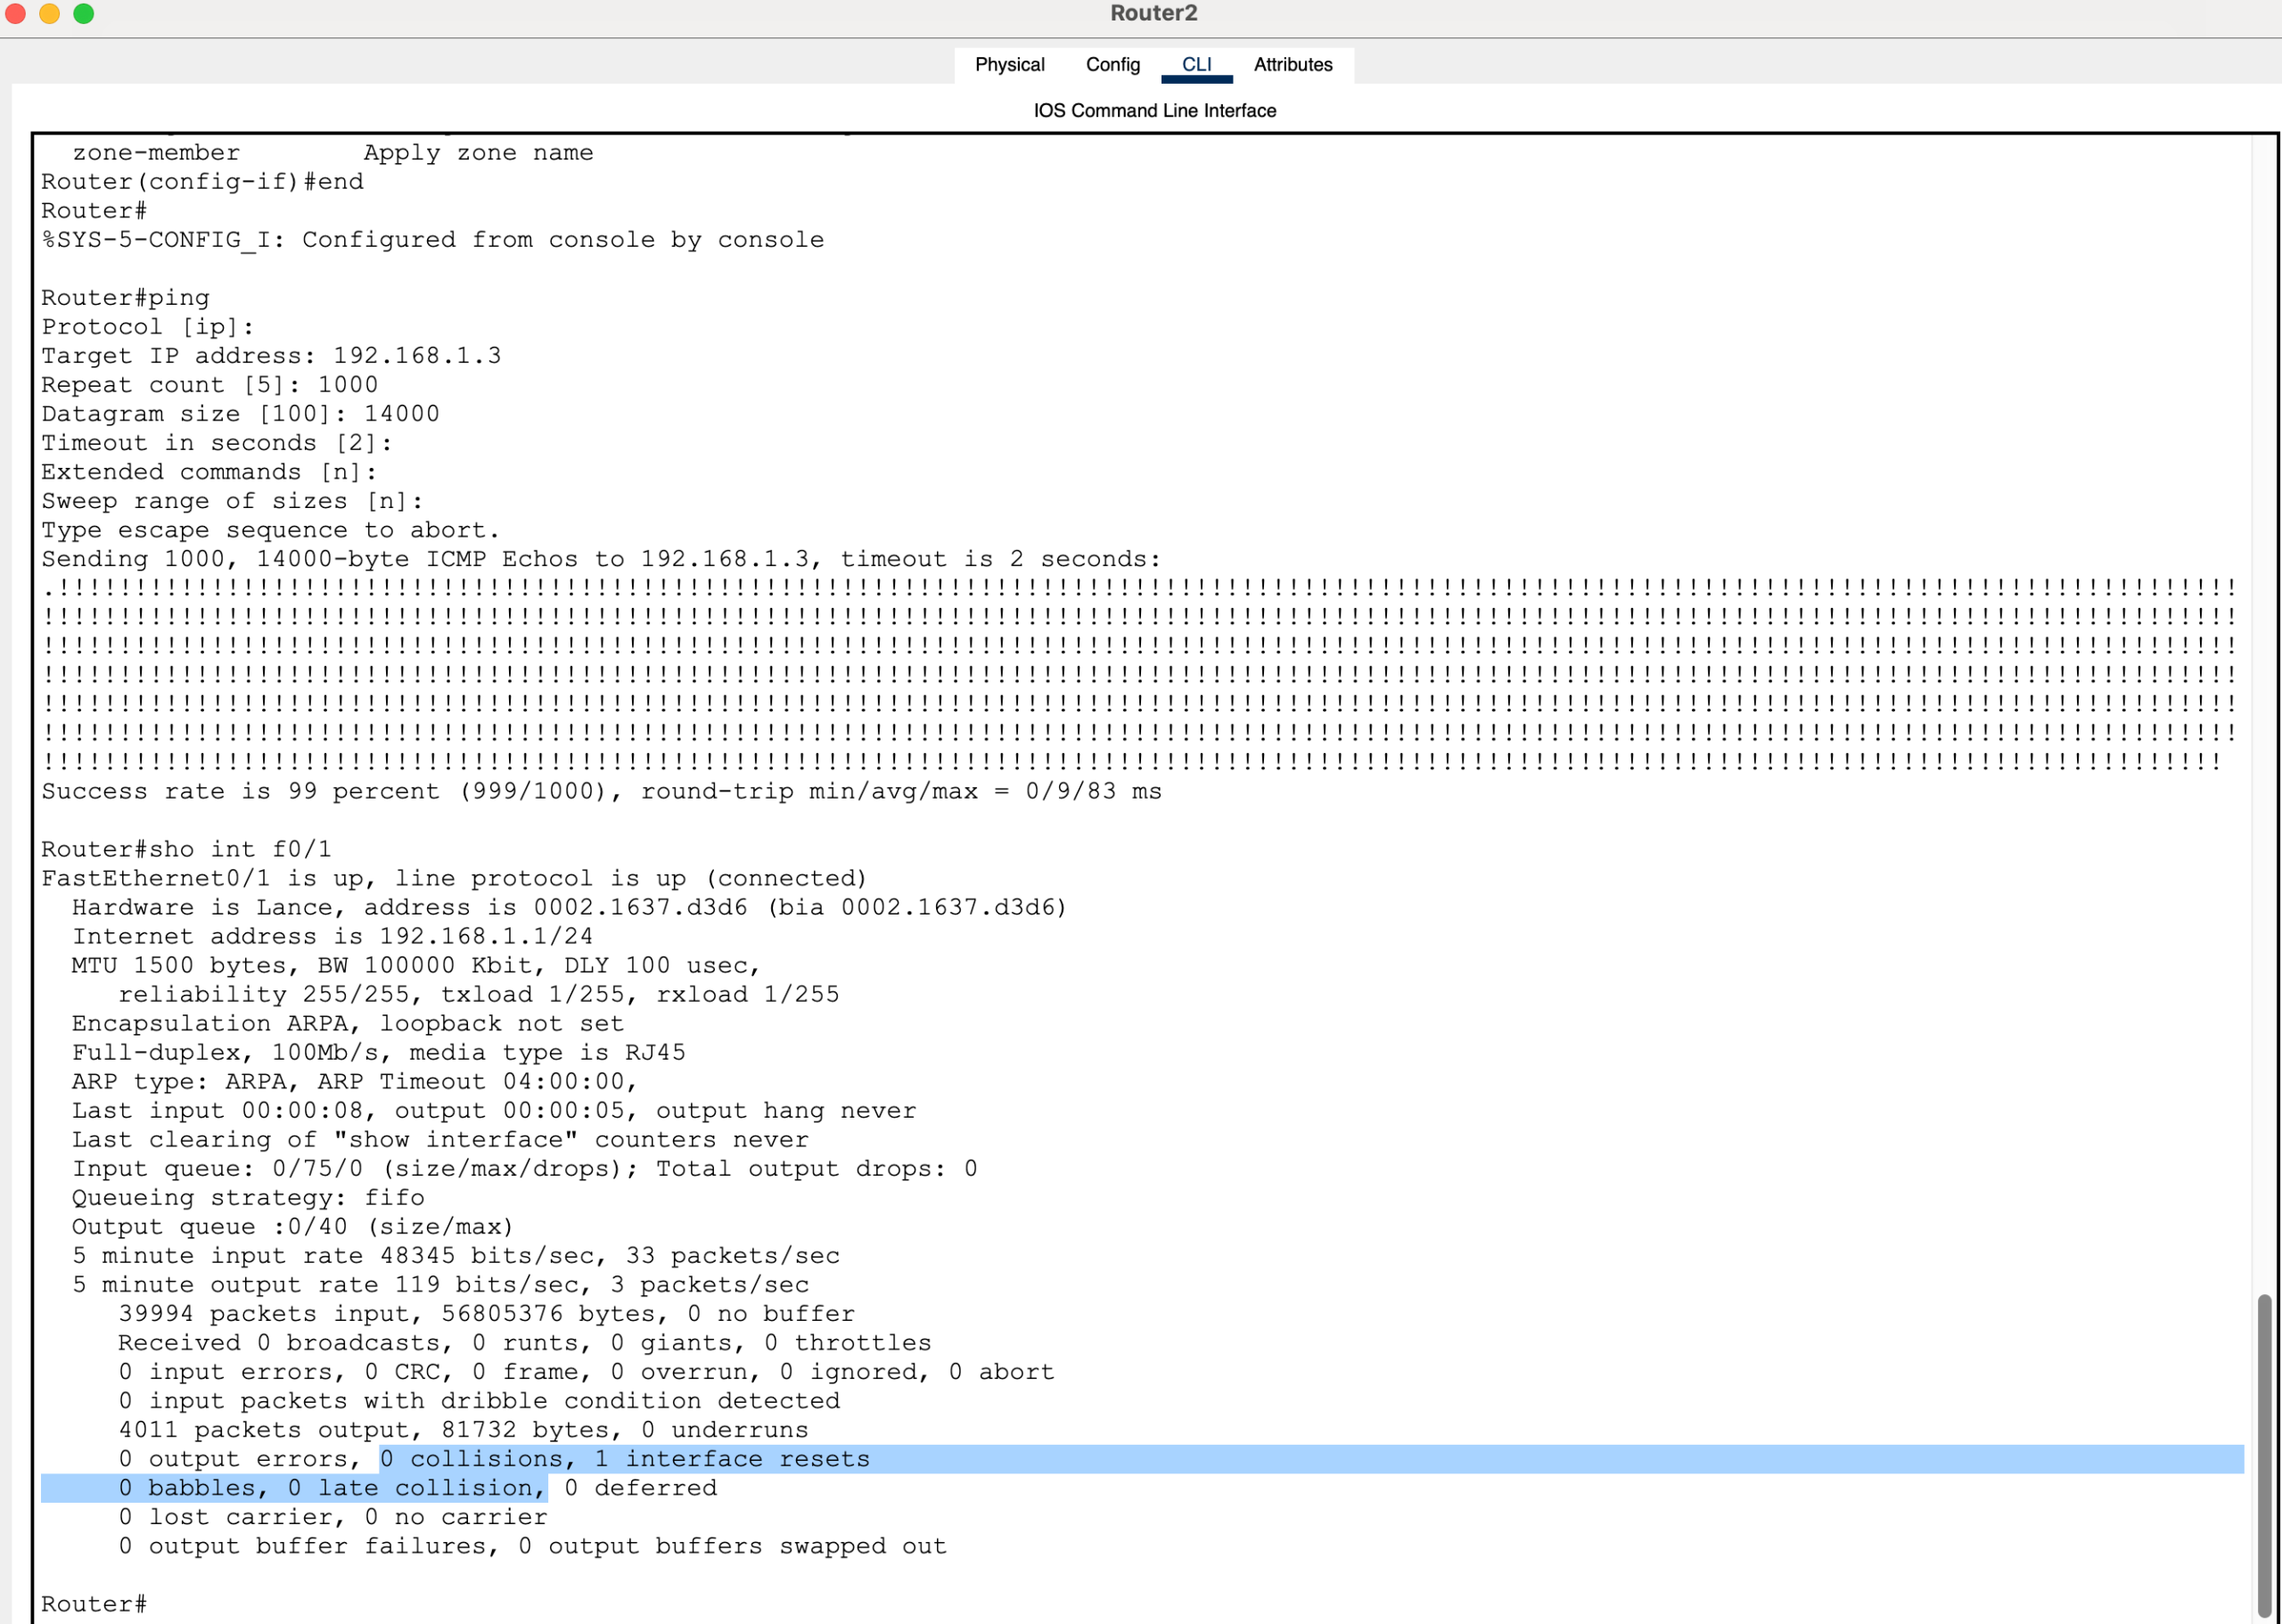Click the yellow minimize window button

pyautogui.click(x=49, y=13)
